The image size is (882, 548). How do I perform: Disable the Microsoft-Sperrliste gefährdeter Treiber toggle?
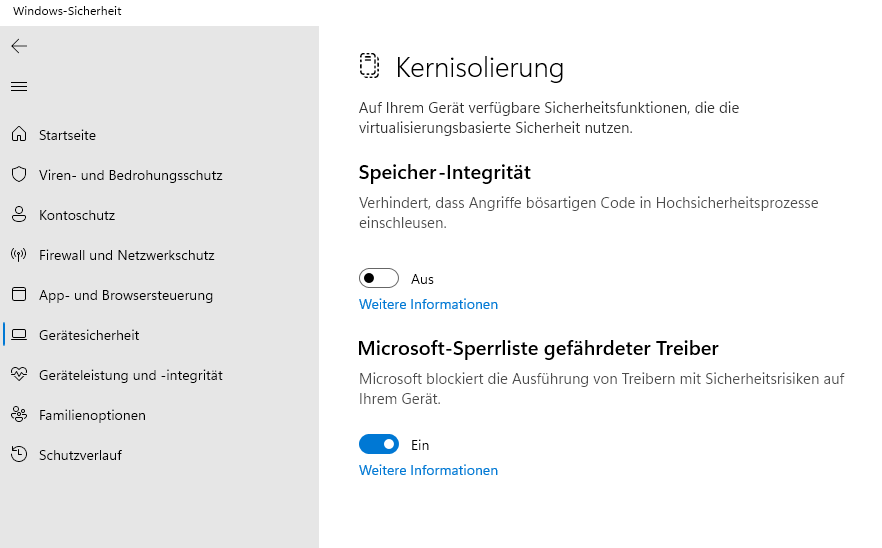(379, 444)
